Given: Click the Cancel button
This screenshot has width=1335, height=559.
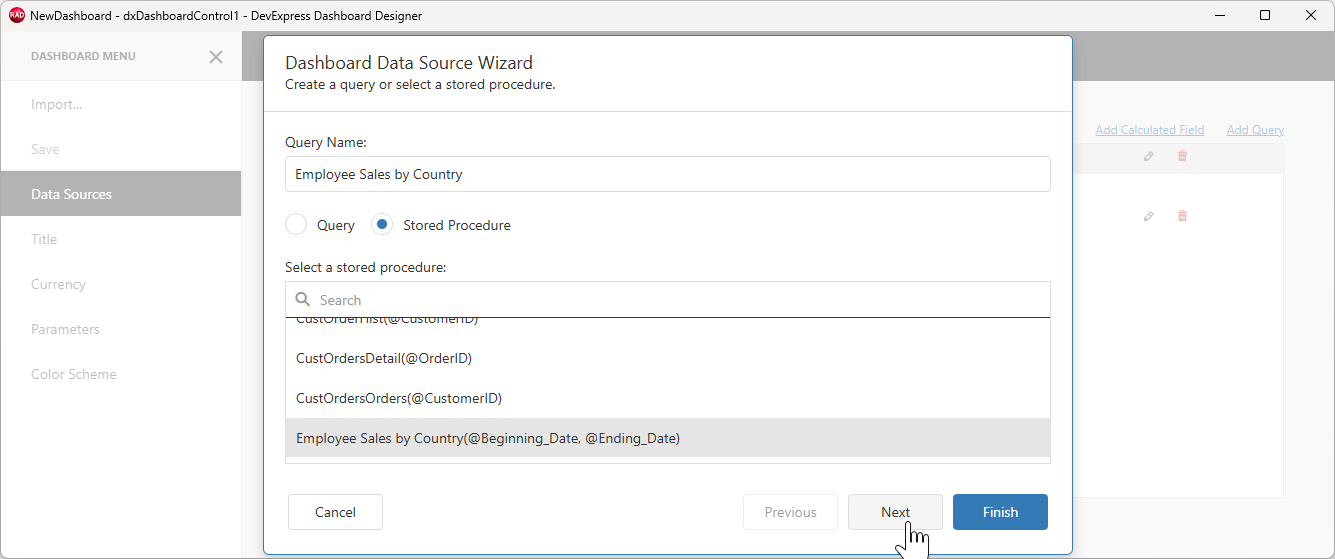Looking at the screenshot, I should click(x=335, y=512).
